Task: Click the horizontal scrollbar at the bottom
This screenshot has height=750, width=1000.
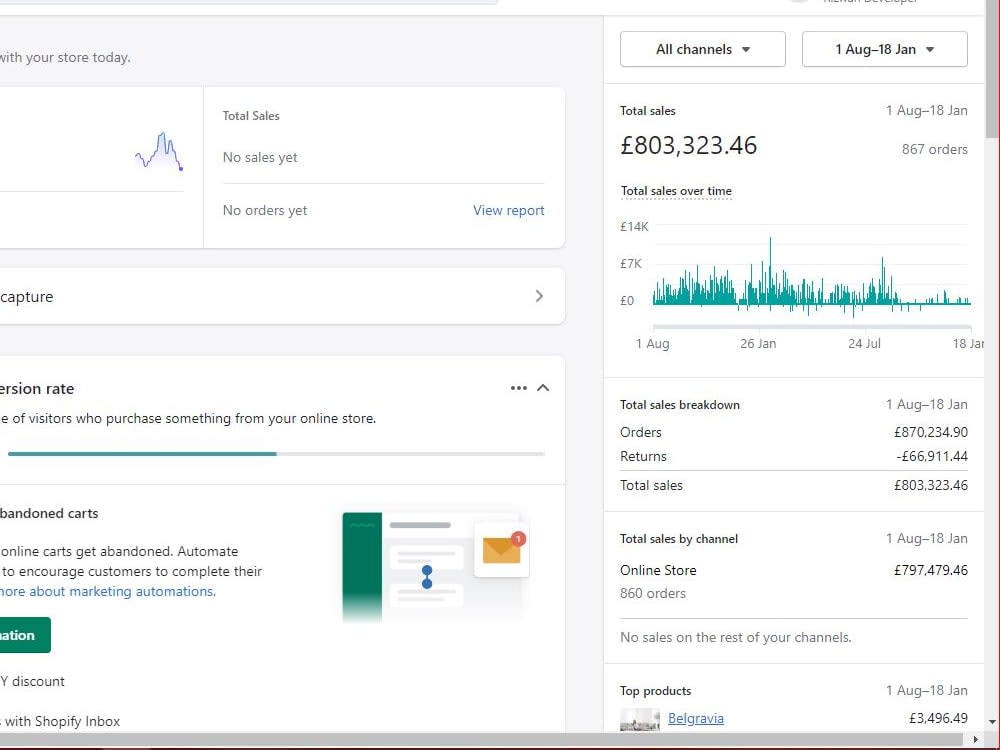Action: (483, 739)
